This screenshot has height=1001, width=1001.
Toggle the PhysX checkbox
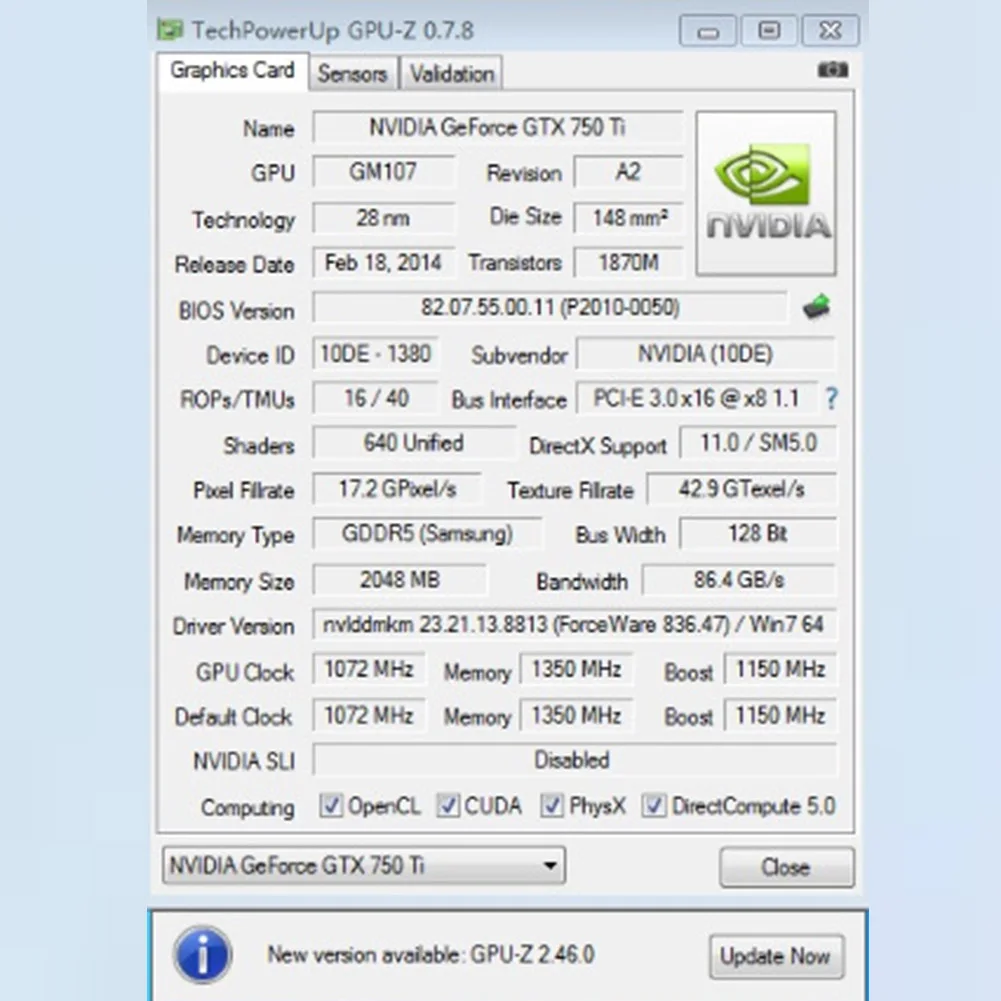tap(552, 806)
